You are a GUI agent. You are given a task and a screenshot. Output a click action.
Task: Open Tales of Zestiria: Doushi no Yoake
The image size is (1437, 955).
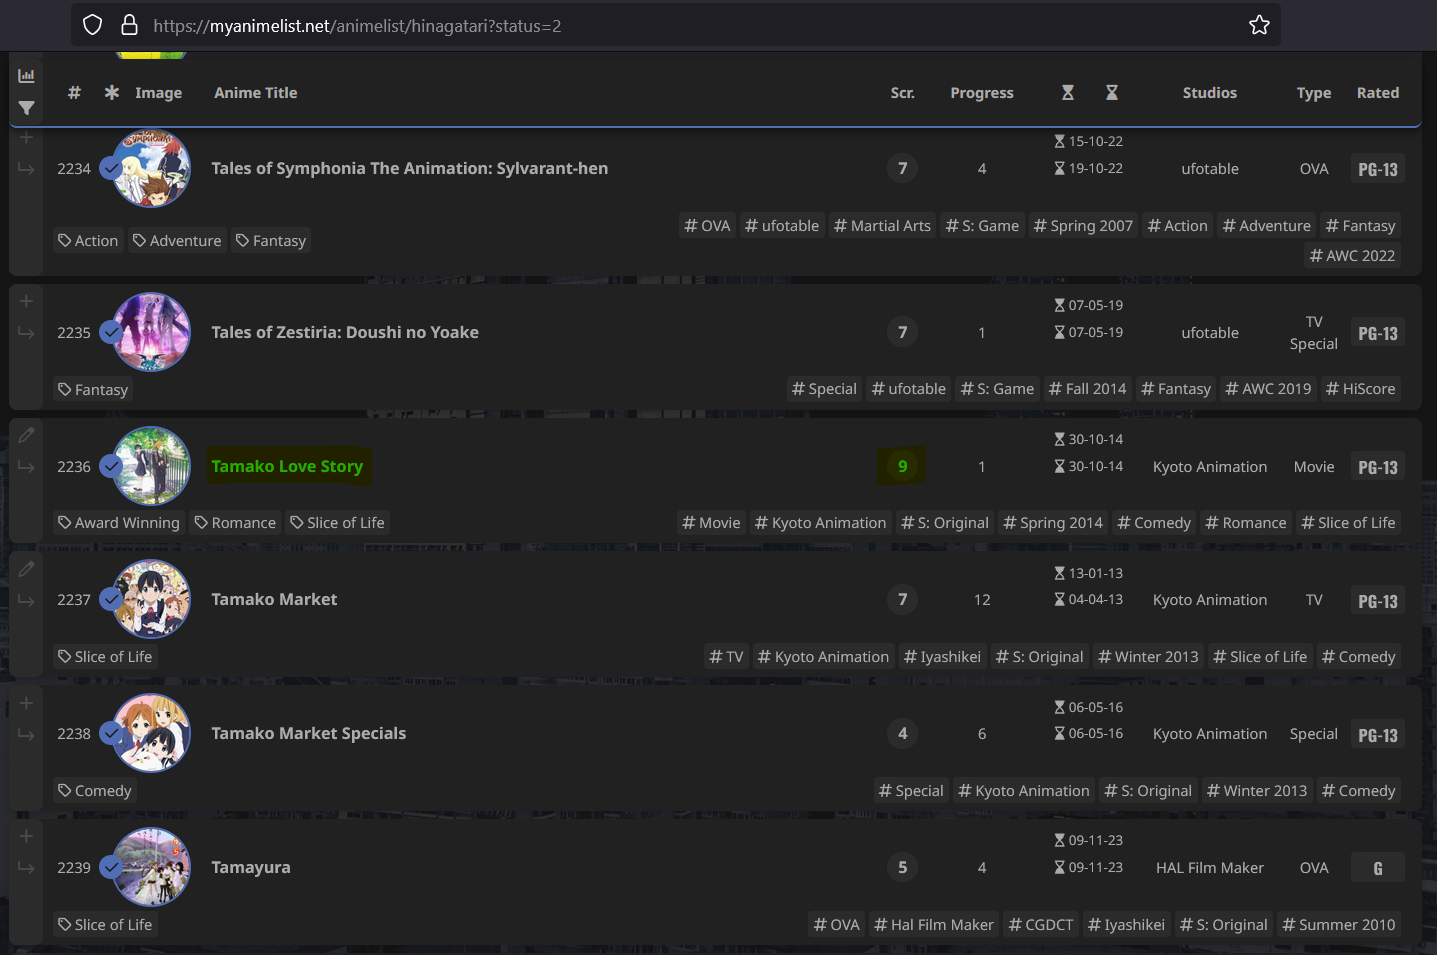[345, 332]
